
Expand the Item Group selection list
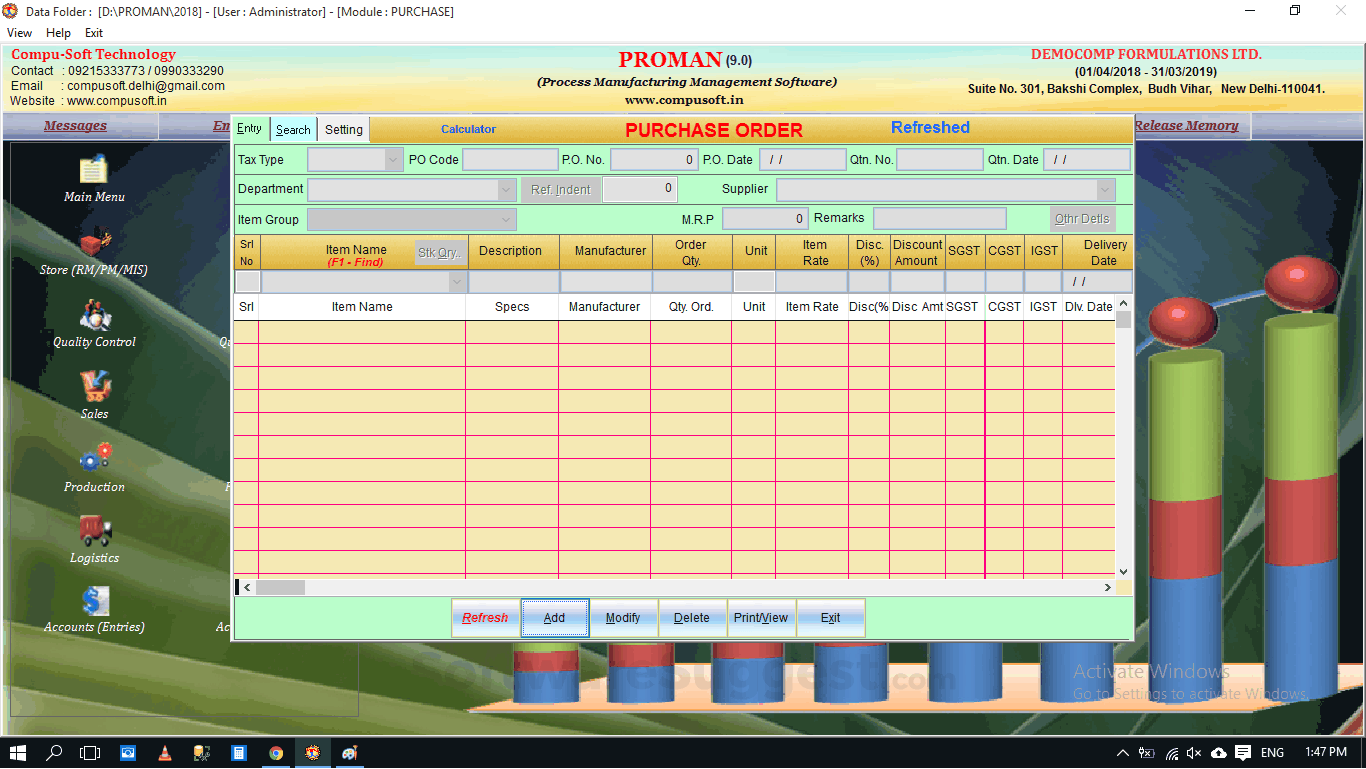505,218
